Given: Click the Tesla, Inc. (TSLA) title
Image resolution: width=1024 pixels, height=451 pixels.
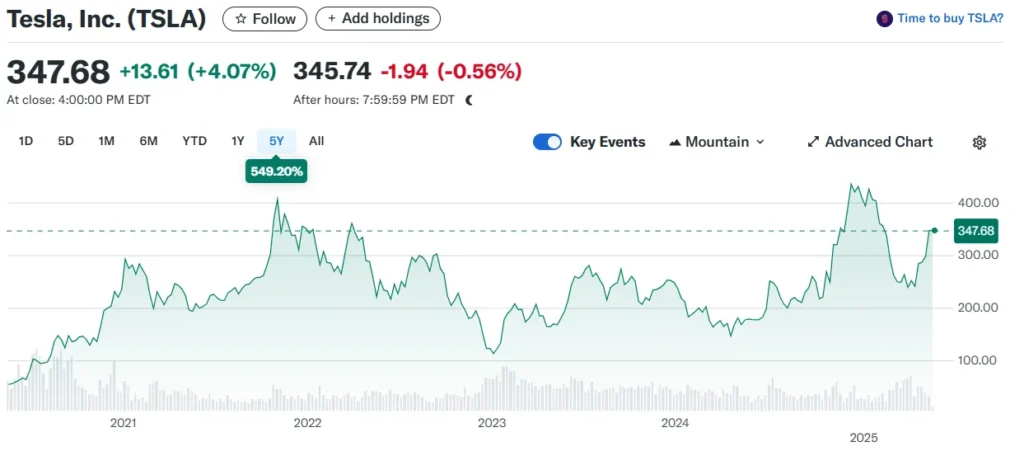Looking at the screenshot, I should coord(106,20).
